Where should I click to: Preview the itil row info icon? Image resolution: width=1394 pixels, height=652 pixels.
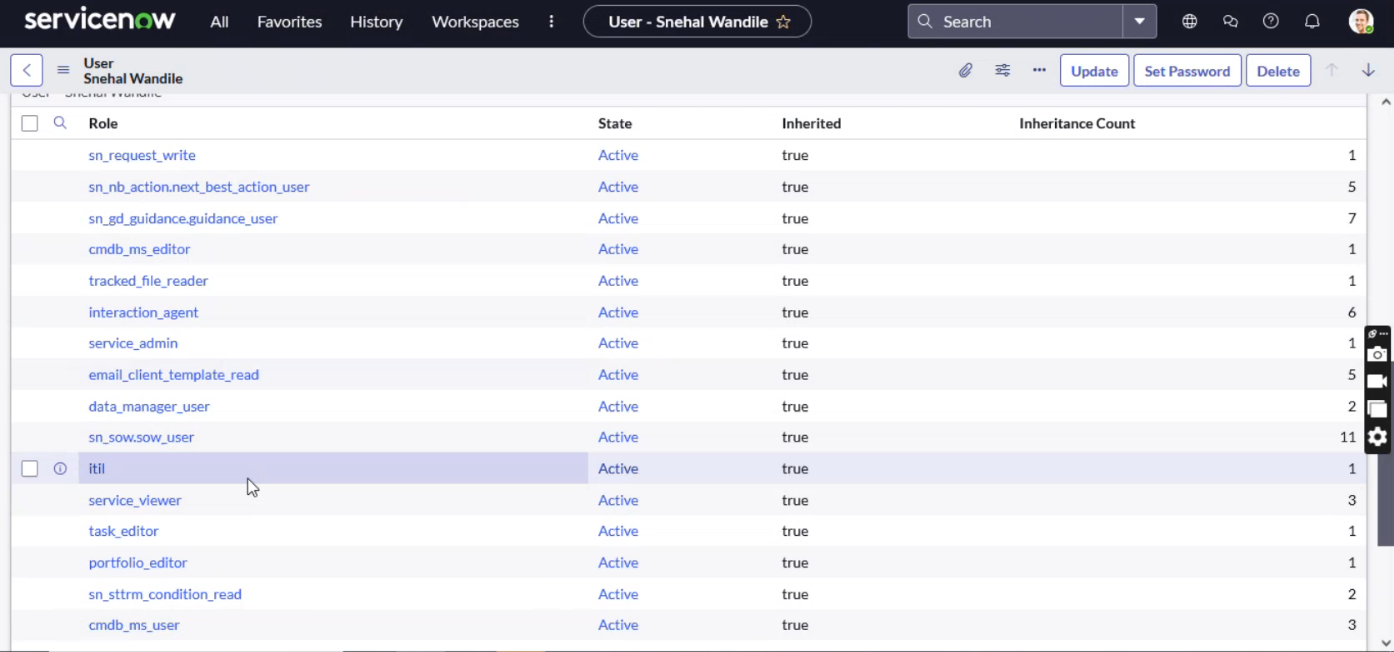point(60,468)
